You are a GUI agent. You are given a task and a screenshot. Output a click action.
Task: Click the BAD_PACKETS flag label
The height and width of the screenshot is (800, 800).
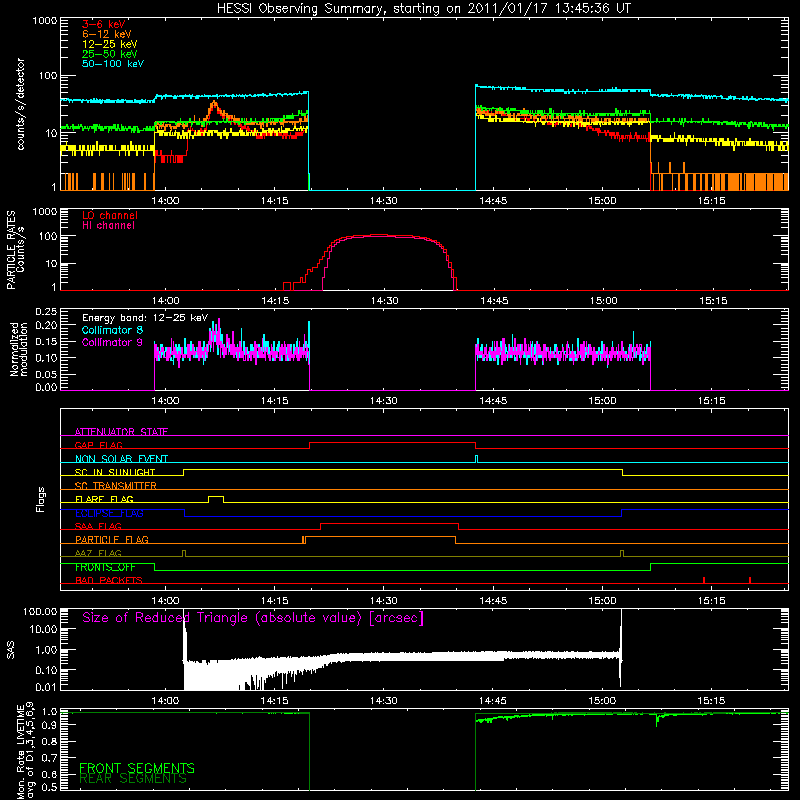pos(109,580)
